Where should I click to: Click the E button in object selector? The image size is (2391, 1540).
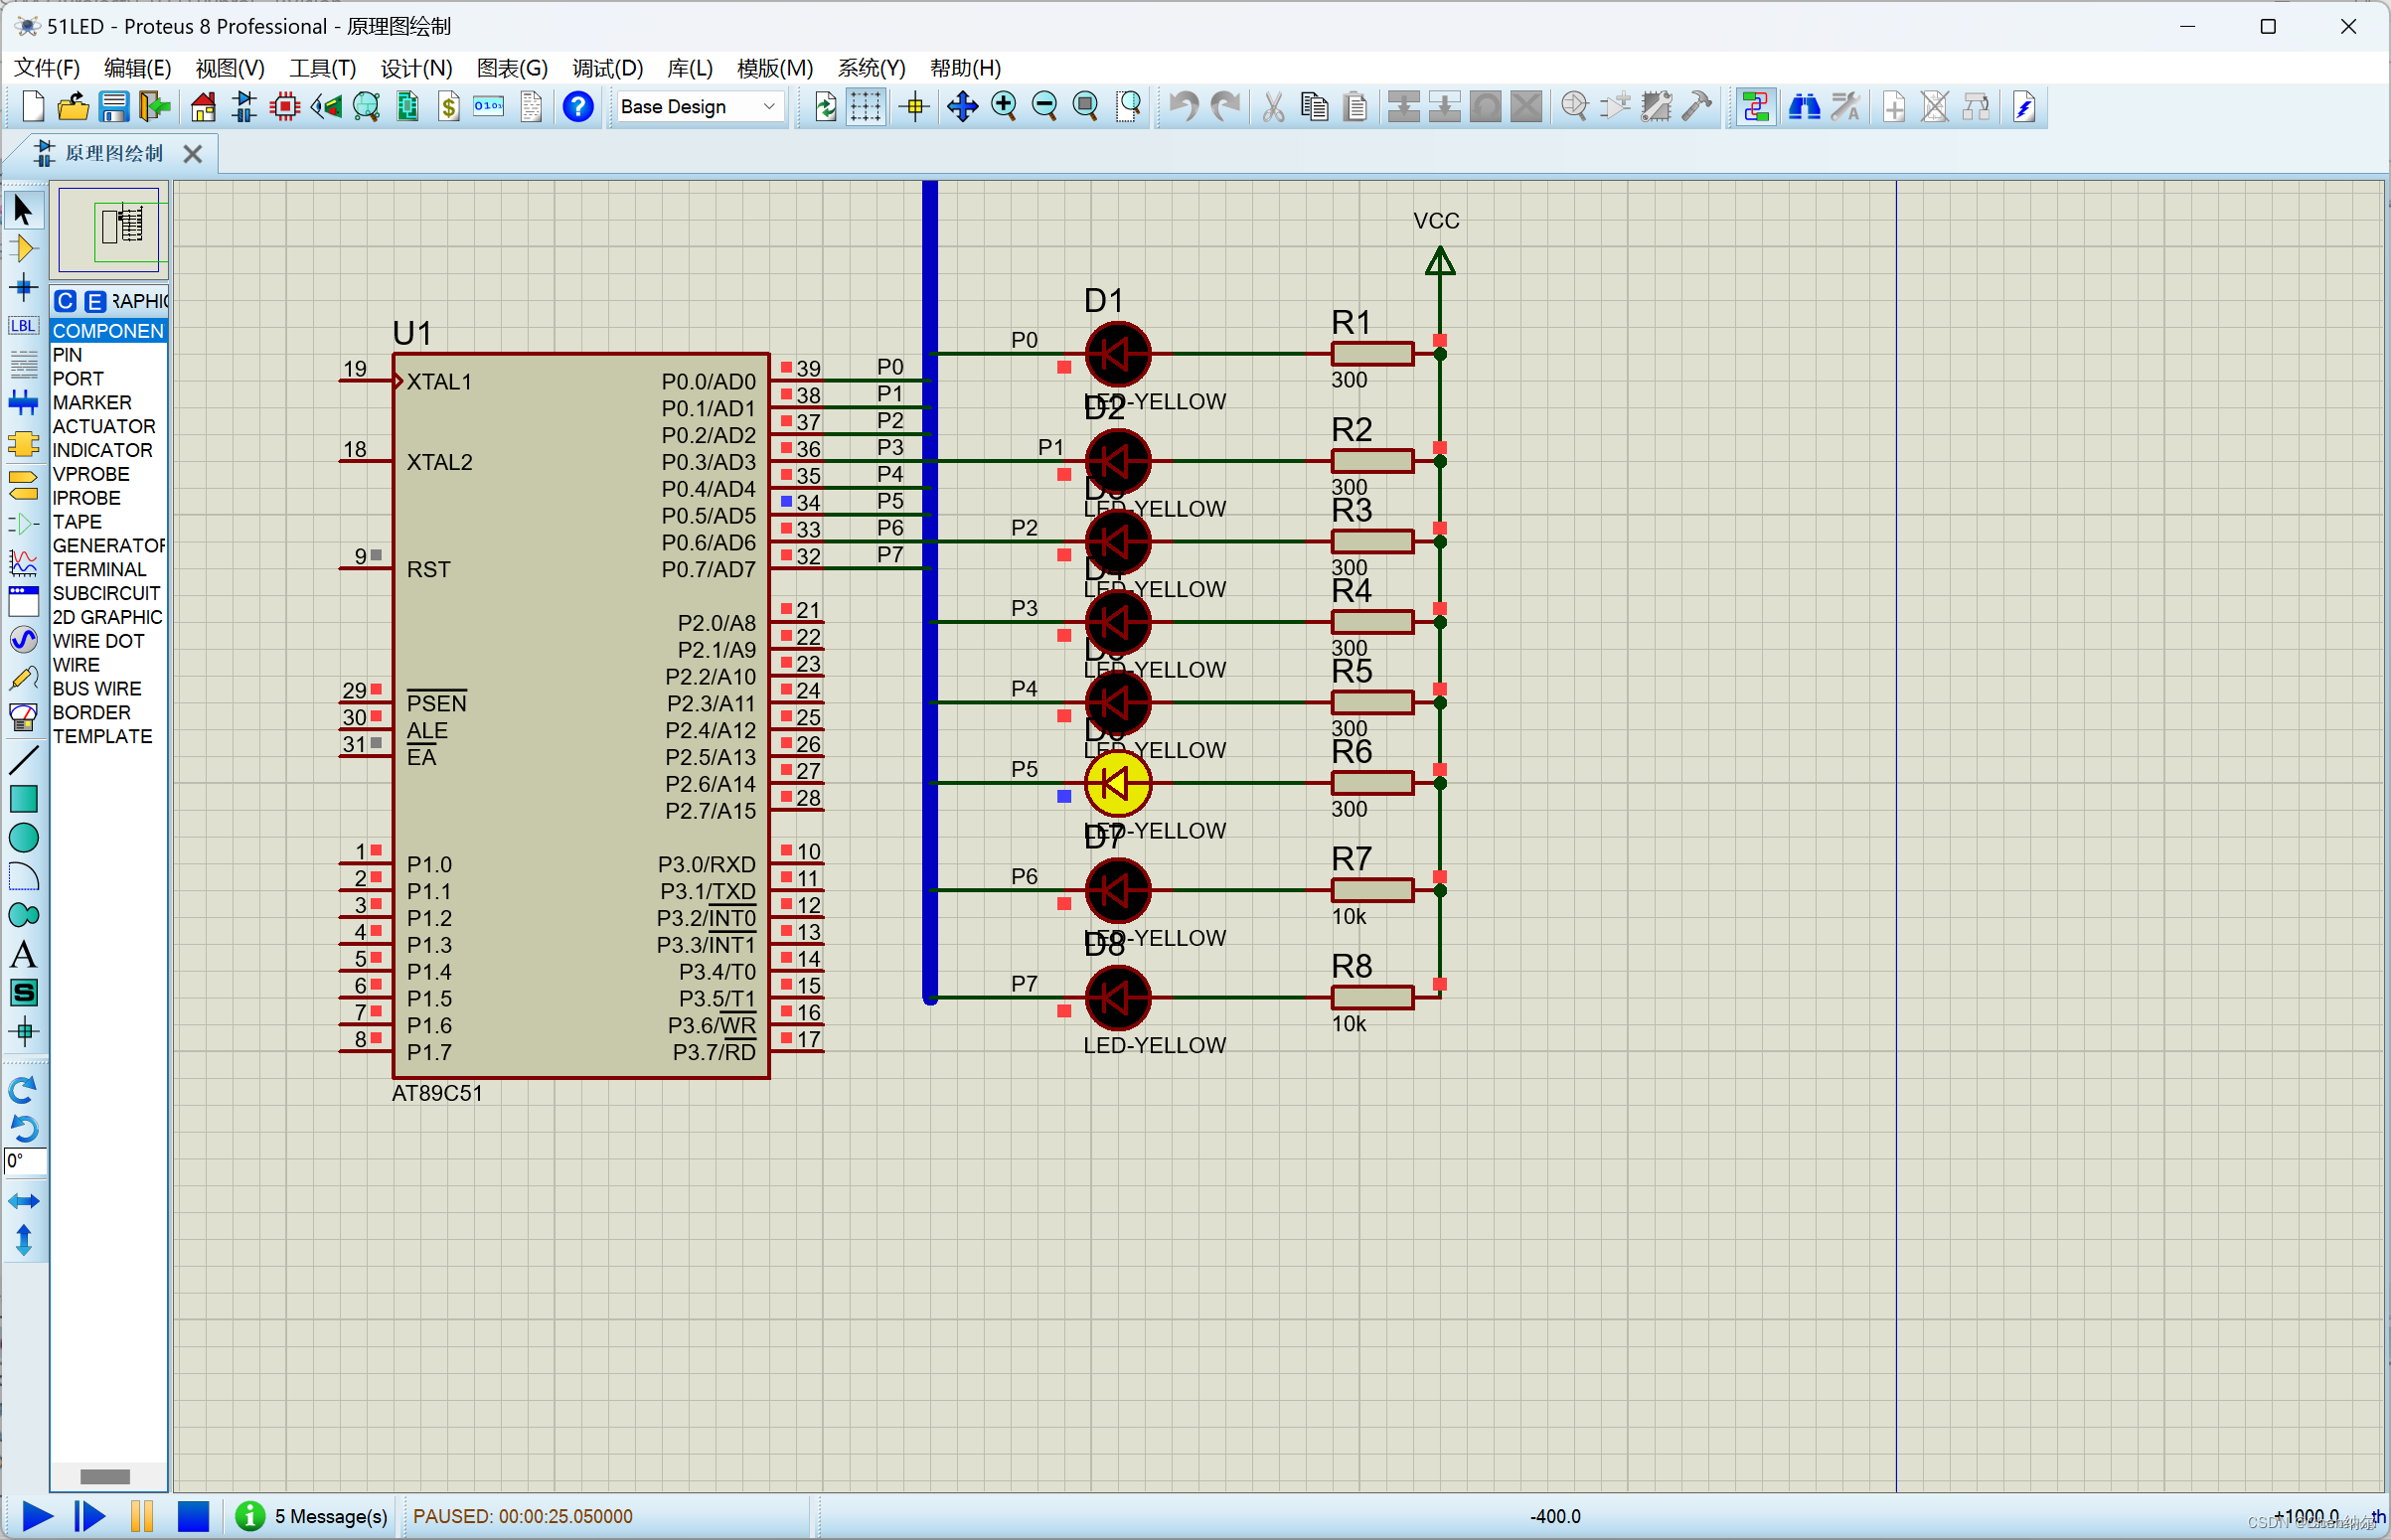pyautogui.click(x=94, y=301)
